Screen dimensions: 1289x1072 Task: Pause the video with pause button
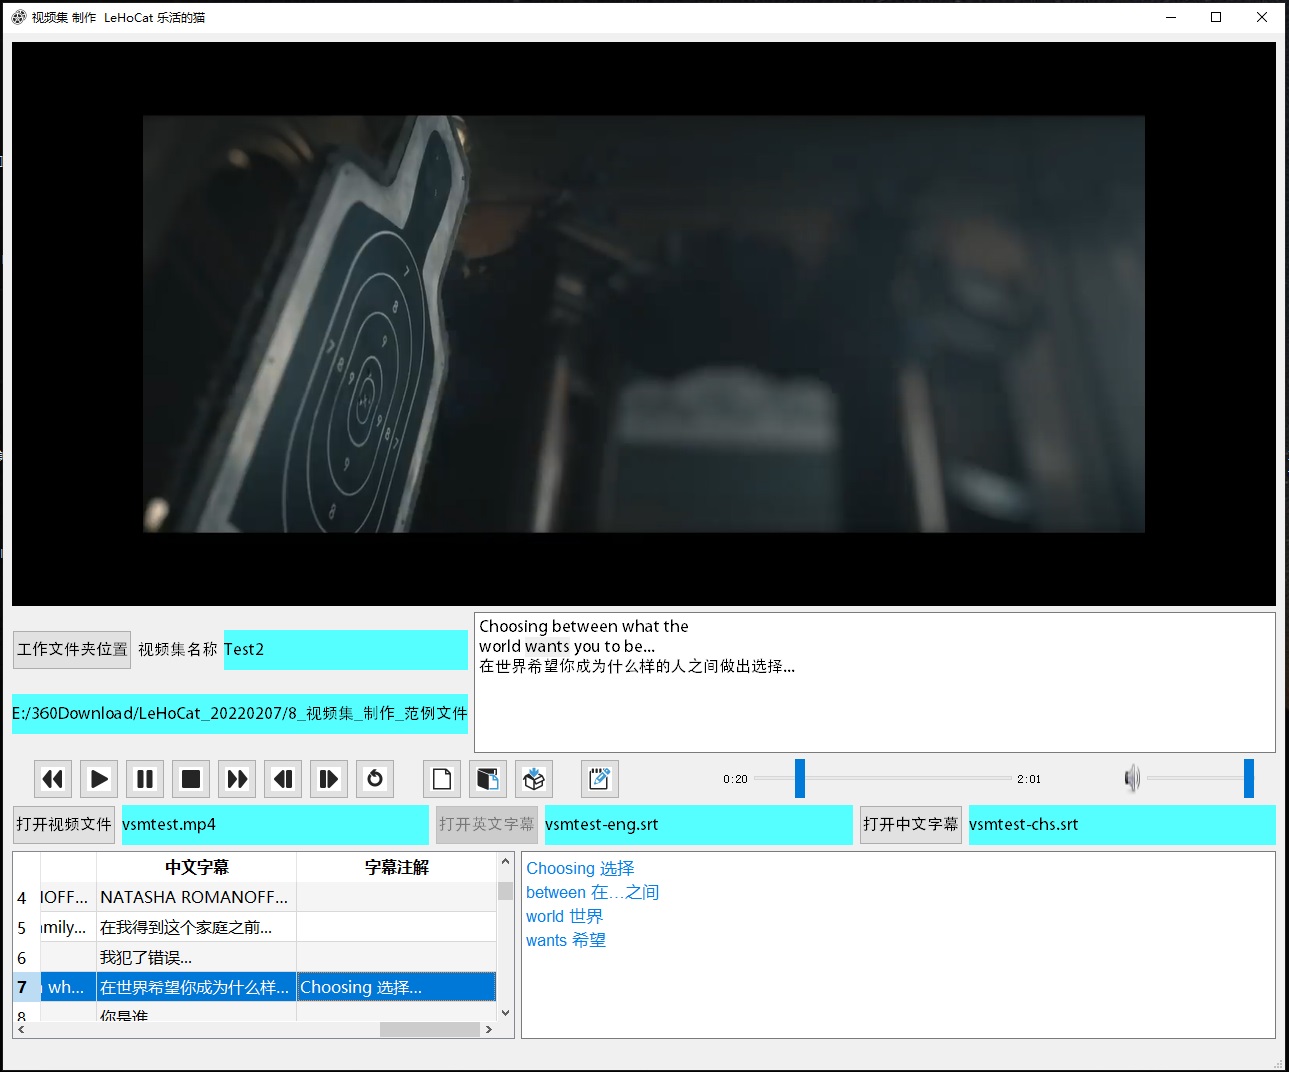pyautogui.click(x=145, y=779)
